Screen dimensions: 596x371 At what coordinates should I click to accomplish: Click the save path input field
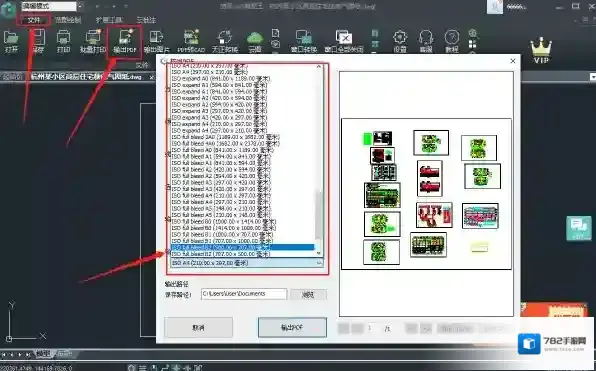pyautogui.click(x=244, y=294)
